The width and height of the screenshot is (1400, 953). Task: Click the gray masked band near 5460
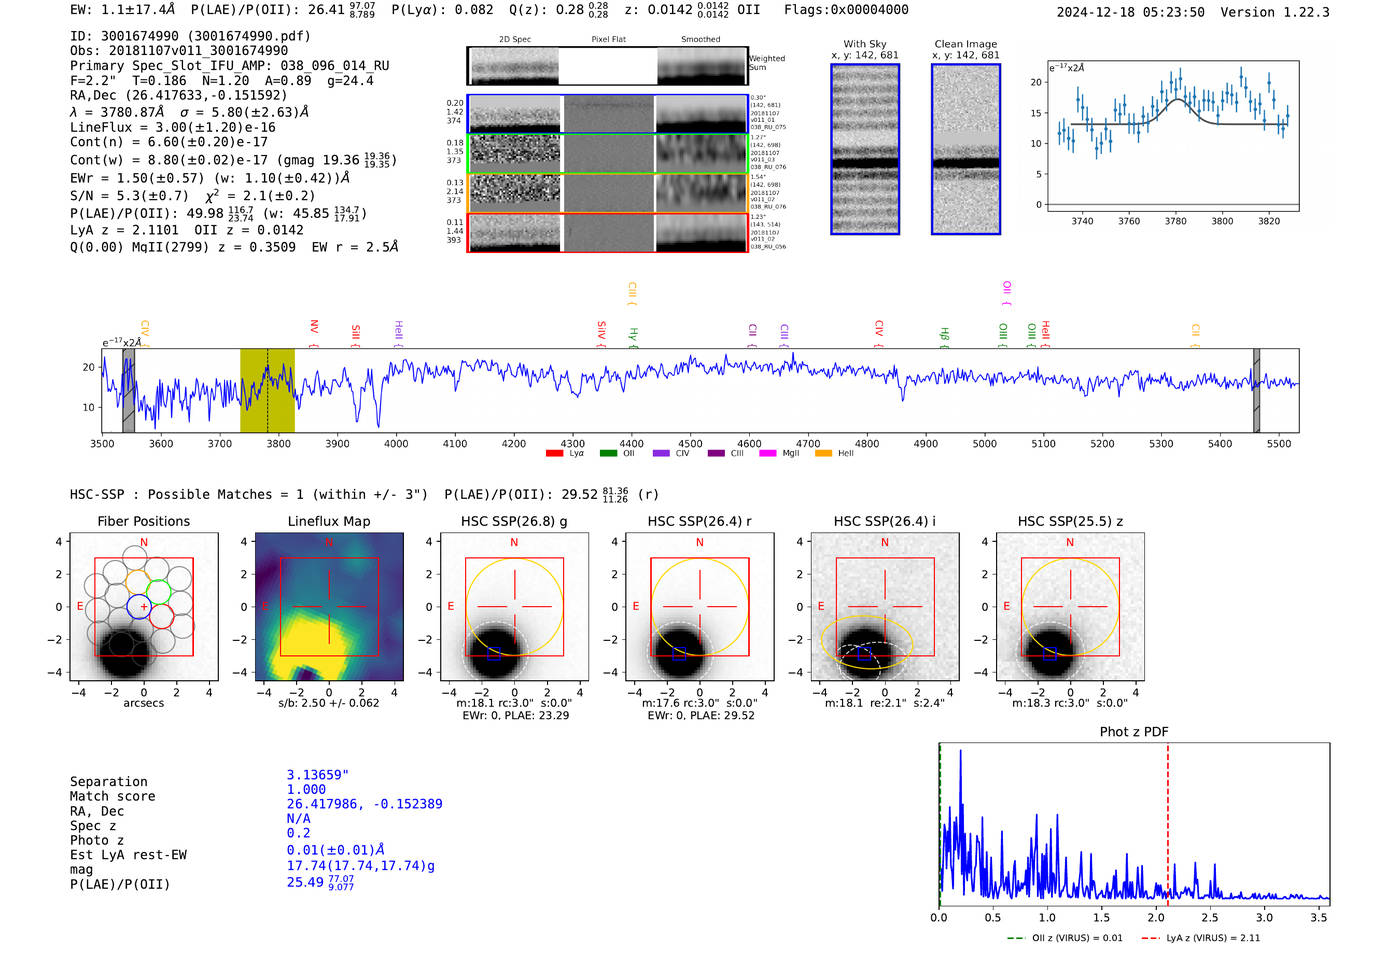pyautogui.click(x=1256, y=390)
